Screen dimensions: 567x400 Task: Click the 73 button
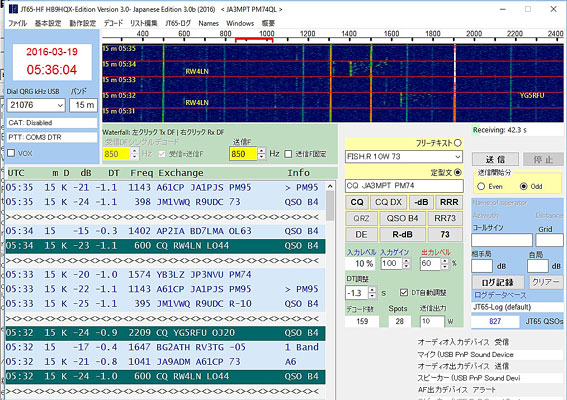click(x=445, y=235)
